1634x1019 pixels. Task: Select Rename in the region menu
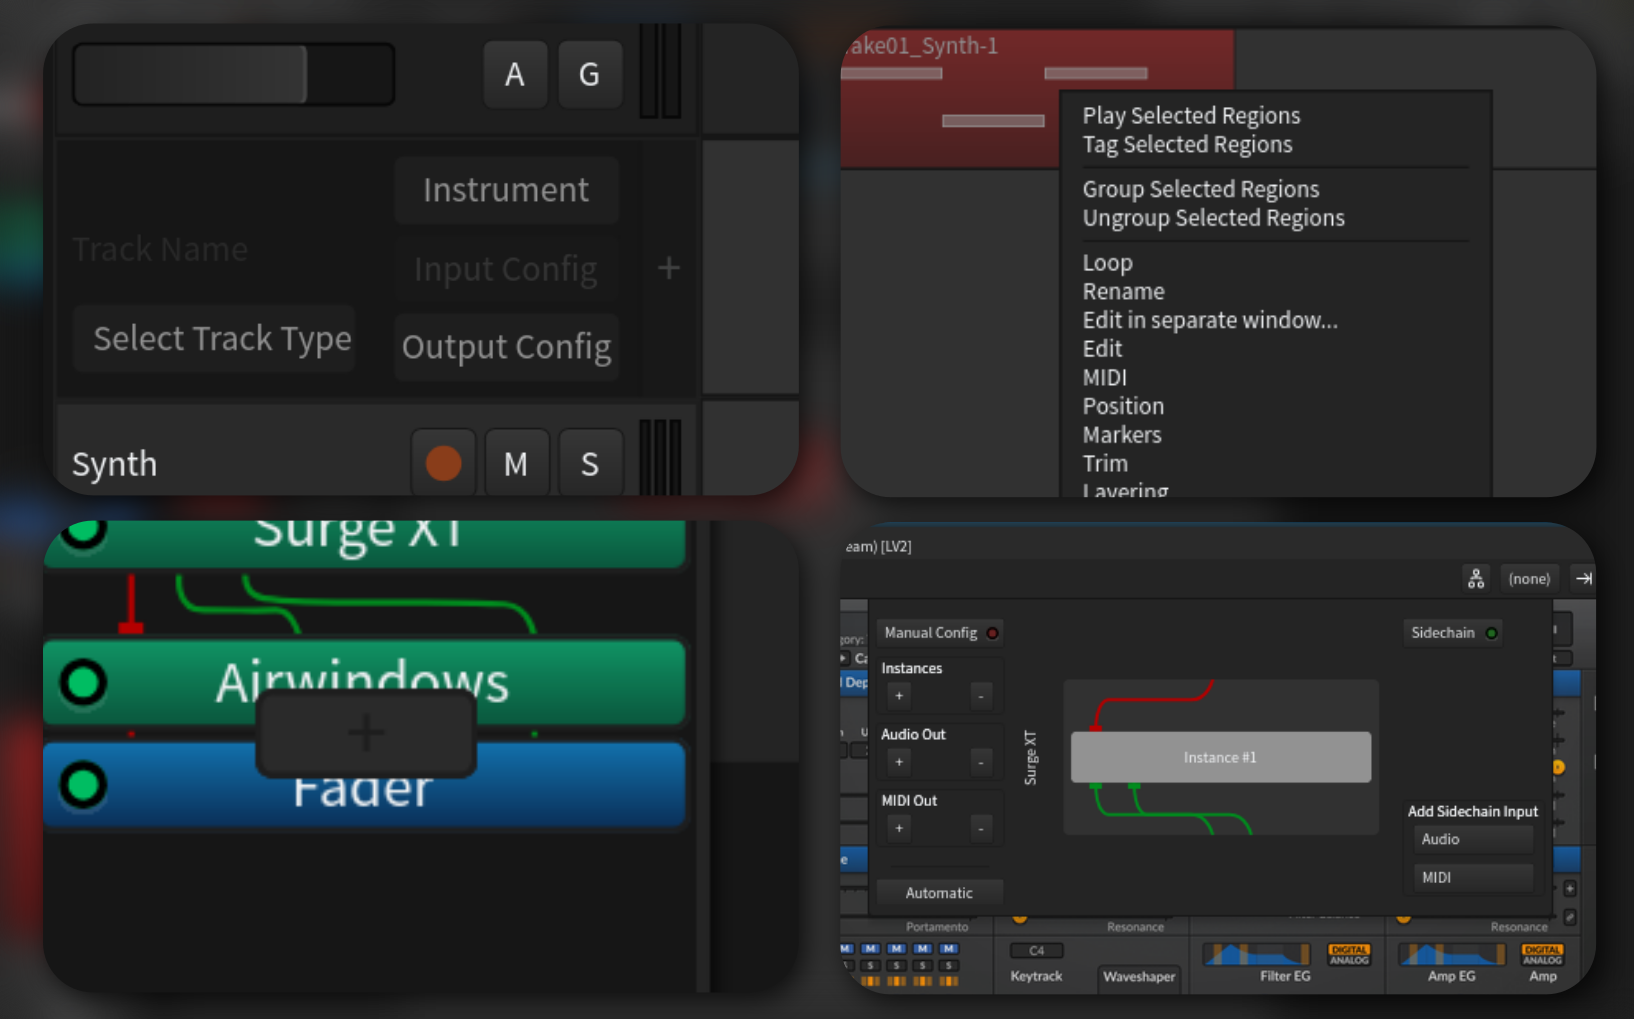click(x=1123, y=292)
